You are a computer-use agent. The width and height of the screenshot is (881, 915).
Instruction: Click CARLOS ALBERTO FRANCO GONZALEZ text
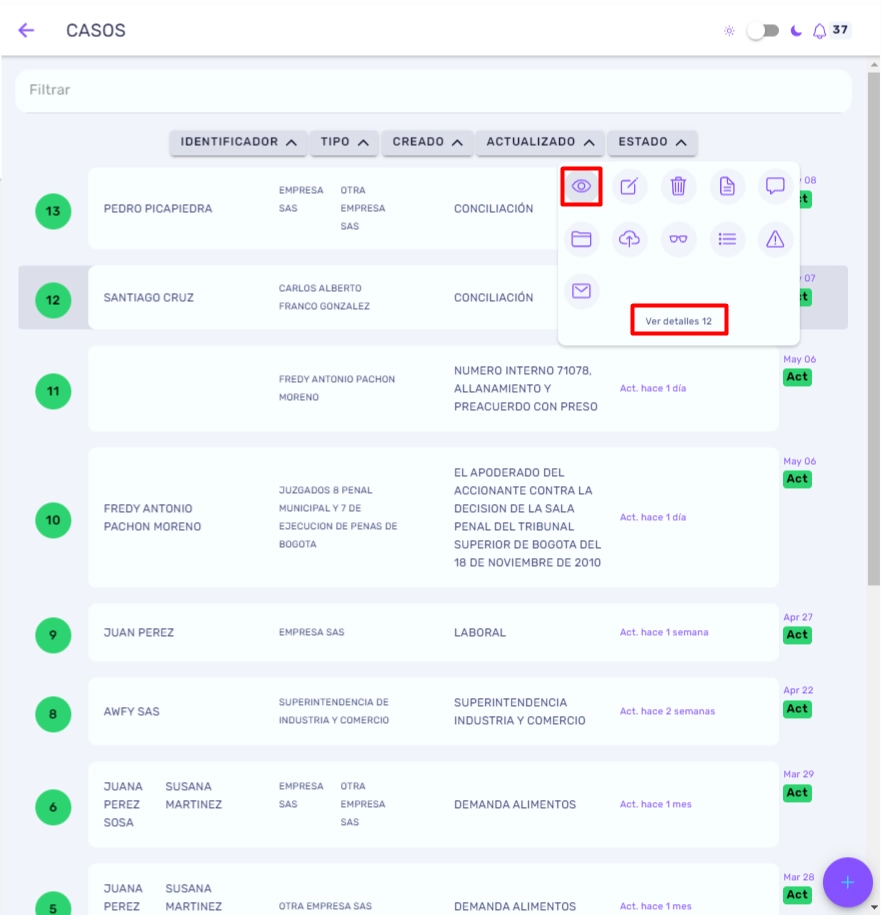click(x=324, y=297)
